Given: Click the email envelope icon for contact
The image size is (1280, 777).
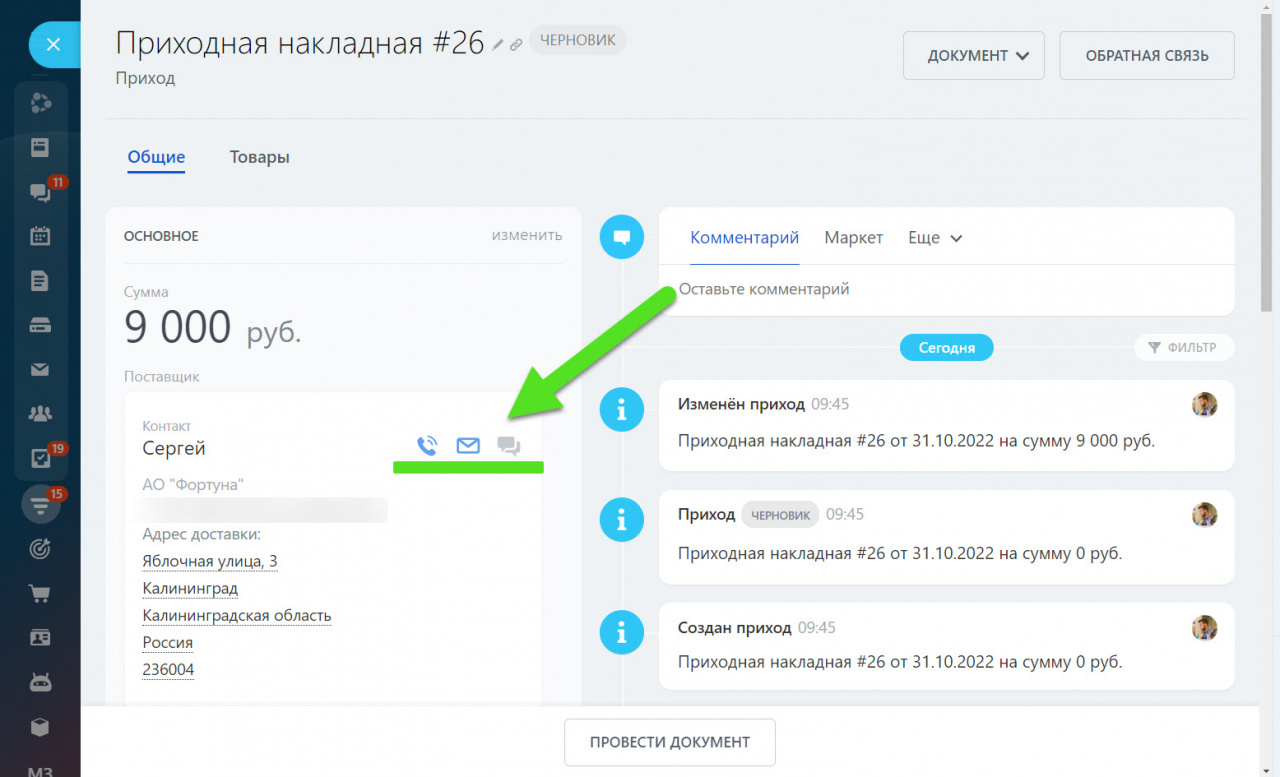Looking at the screenshot, I should click(x=468, y=446).
